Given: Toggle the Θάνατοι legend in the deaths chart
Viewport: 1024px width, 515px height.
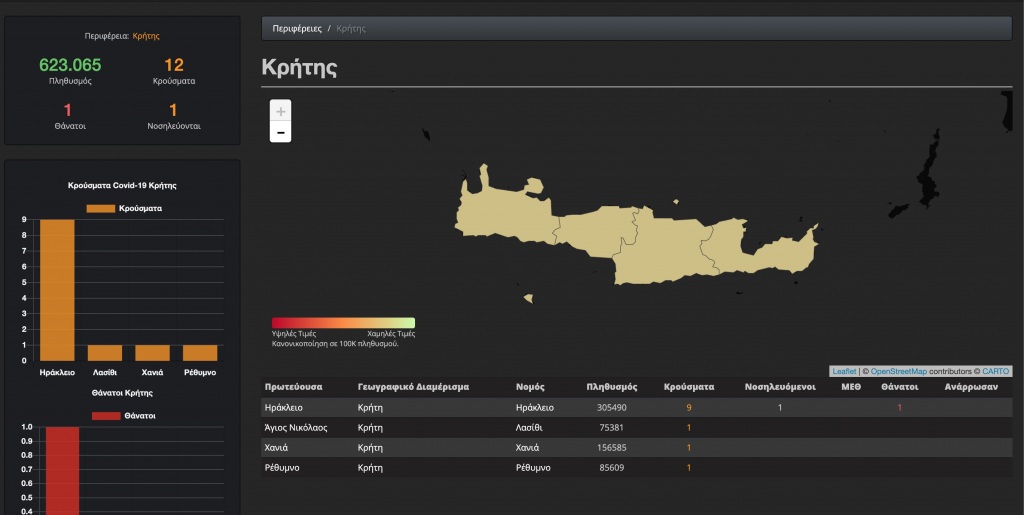Looking at the screenshot, I should click(x=124, y=415).
